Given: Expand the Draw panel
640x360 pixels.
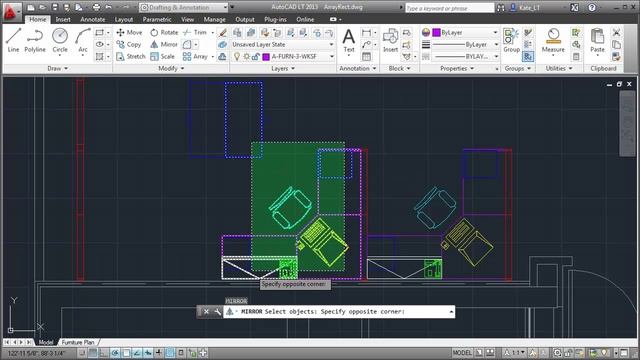Looking at the screenshot, I should (x=58, y=69).
